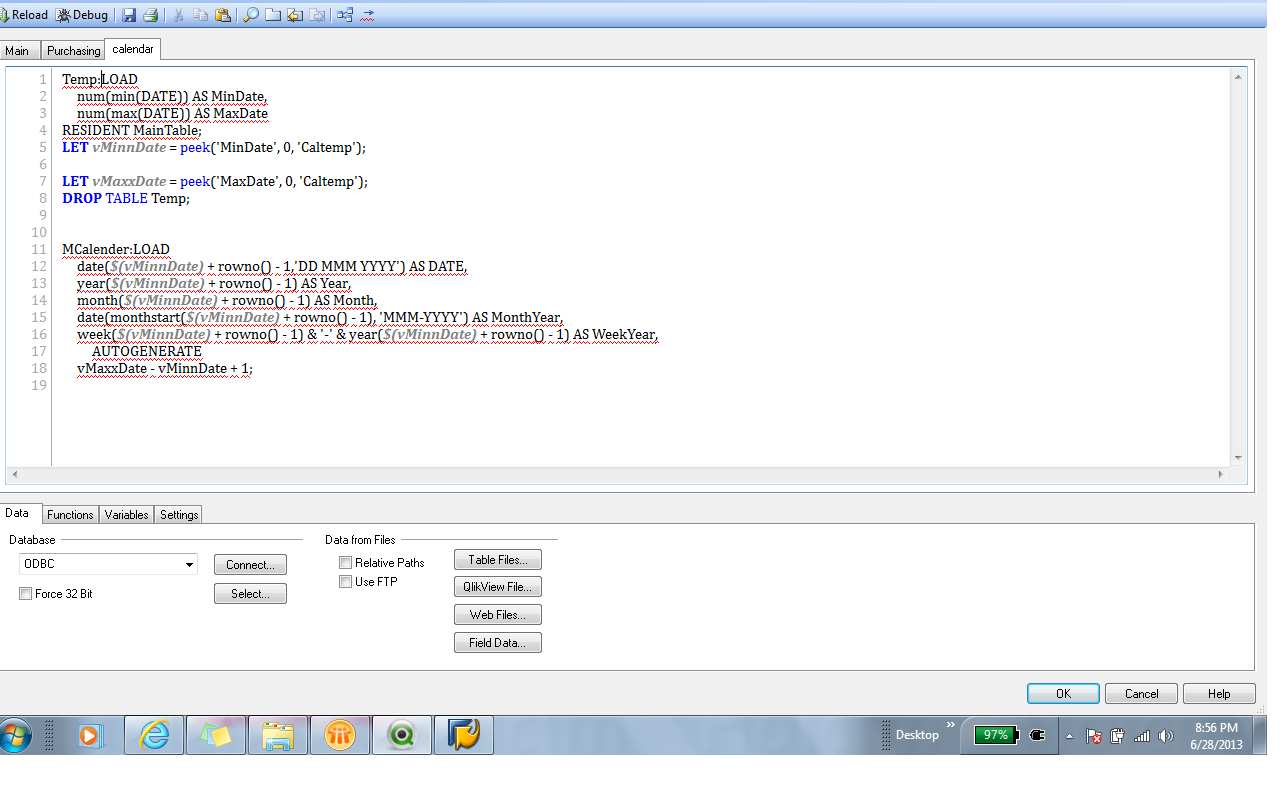This screenshot has height=800, width=1280.
Task: Click the 'DROP TABLE Temp;' line
Action: [x=126, y=198]
